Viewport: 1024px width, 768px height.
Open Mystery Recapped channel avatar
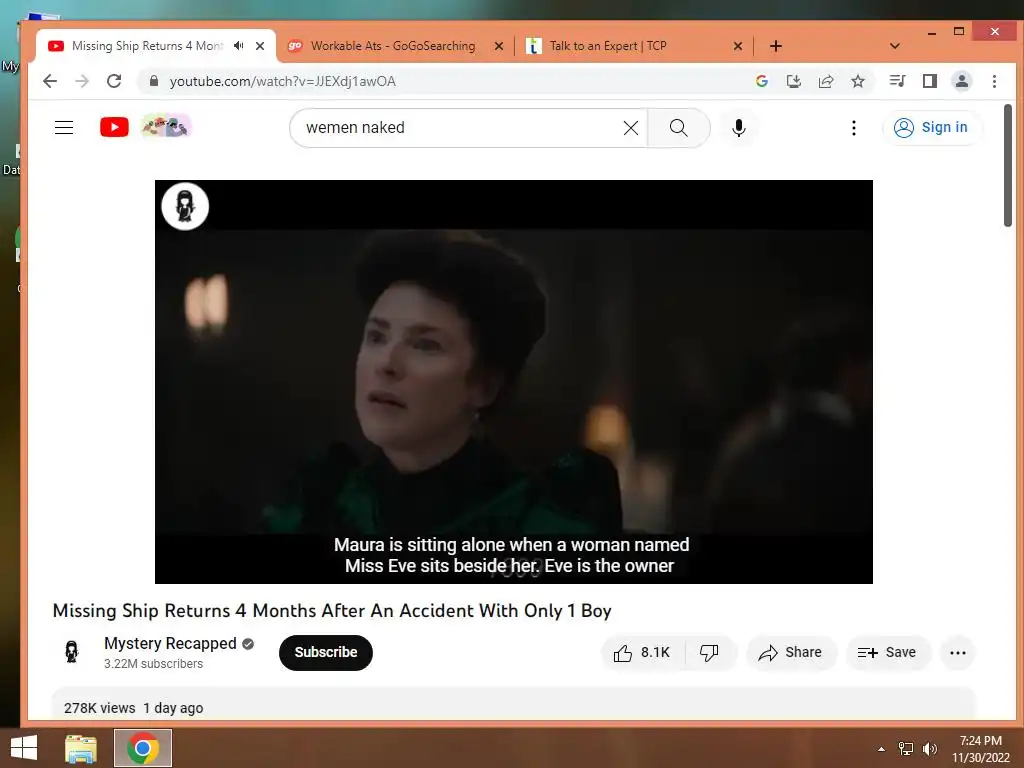pos(72,652)
